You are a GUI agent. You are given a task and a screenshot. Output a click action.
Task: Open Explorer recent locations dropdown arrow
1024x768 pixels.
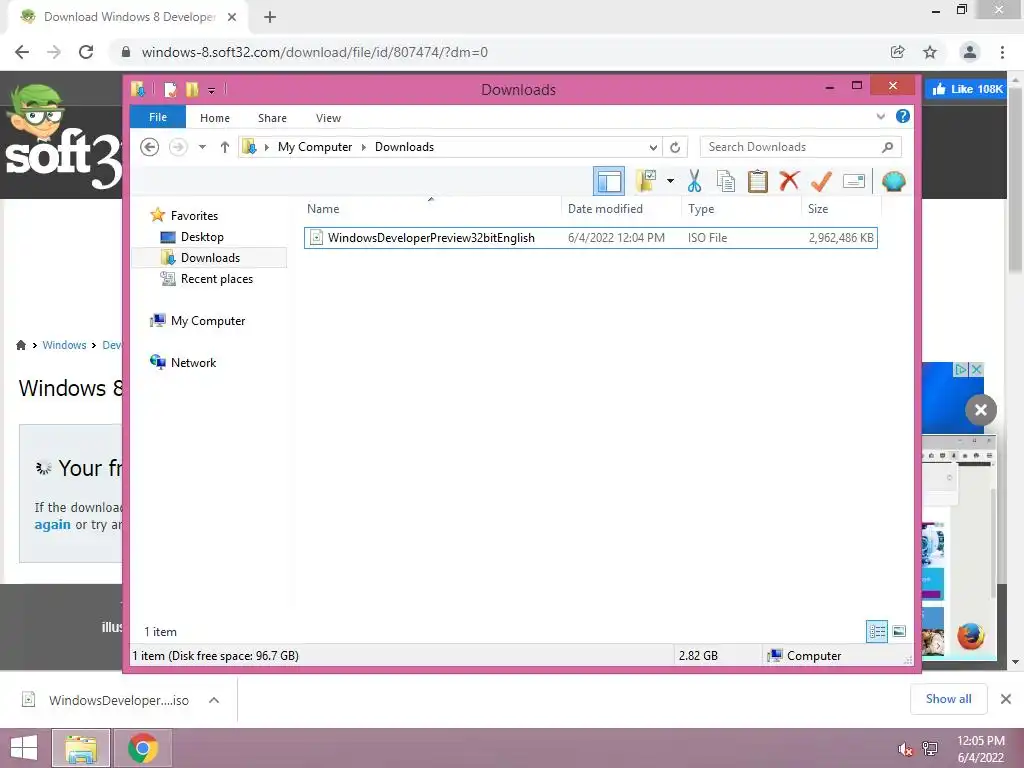point(202,147)
